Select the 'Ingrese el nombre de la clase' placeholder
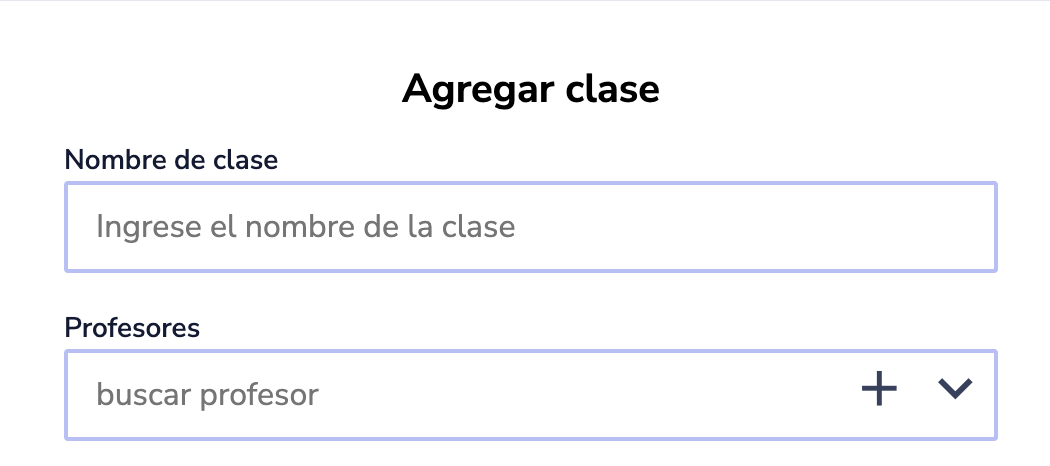Screen dimensions: 1050x466 tap(305, 227)
